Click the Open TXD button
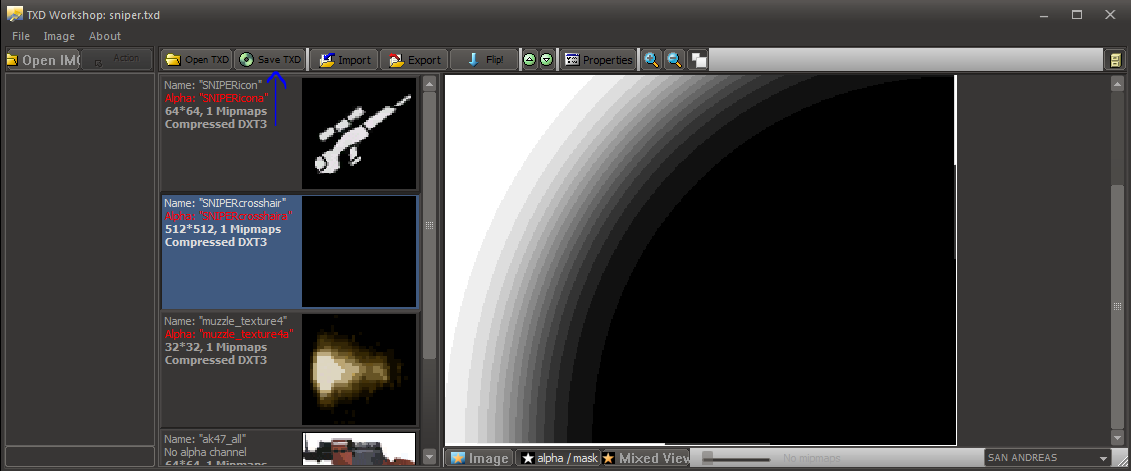 coord(197,60)
